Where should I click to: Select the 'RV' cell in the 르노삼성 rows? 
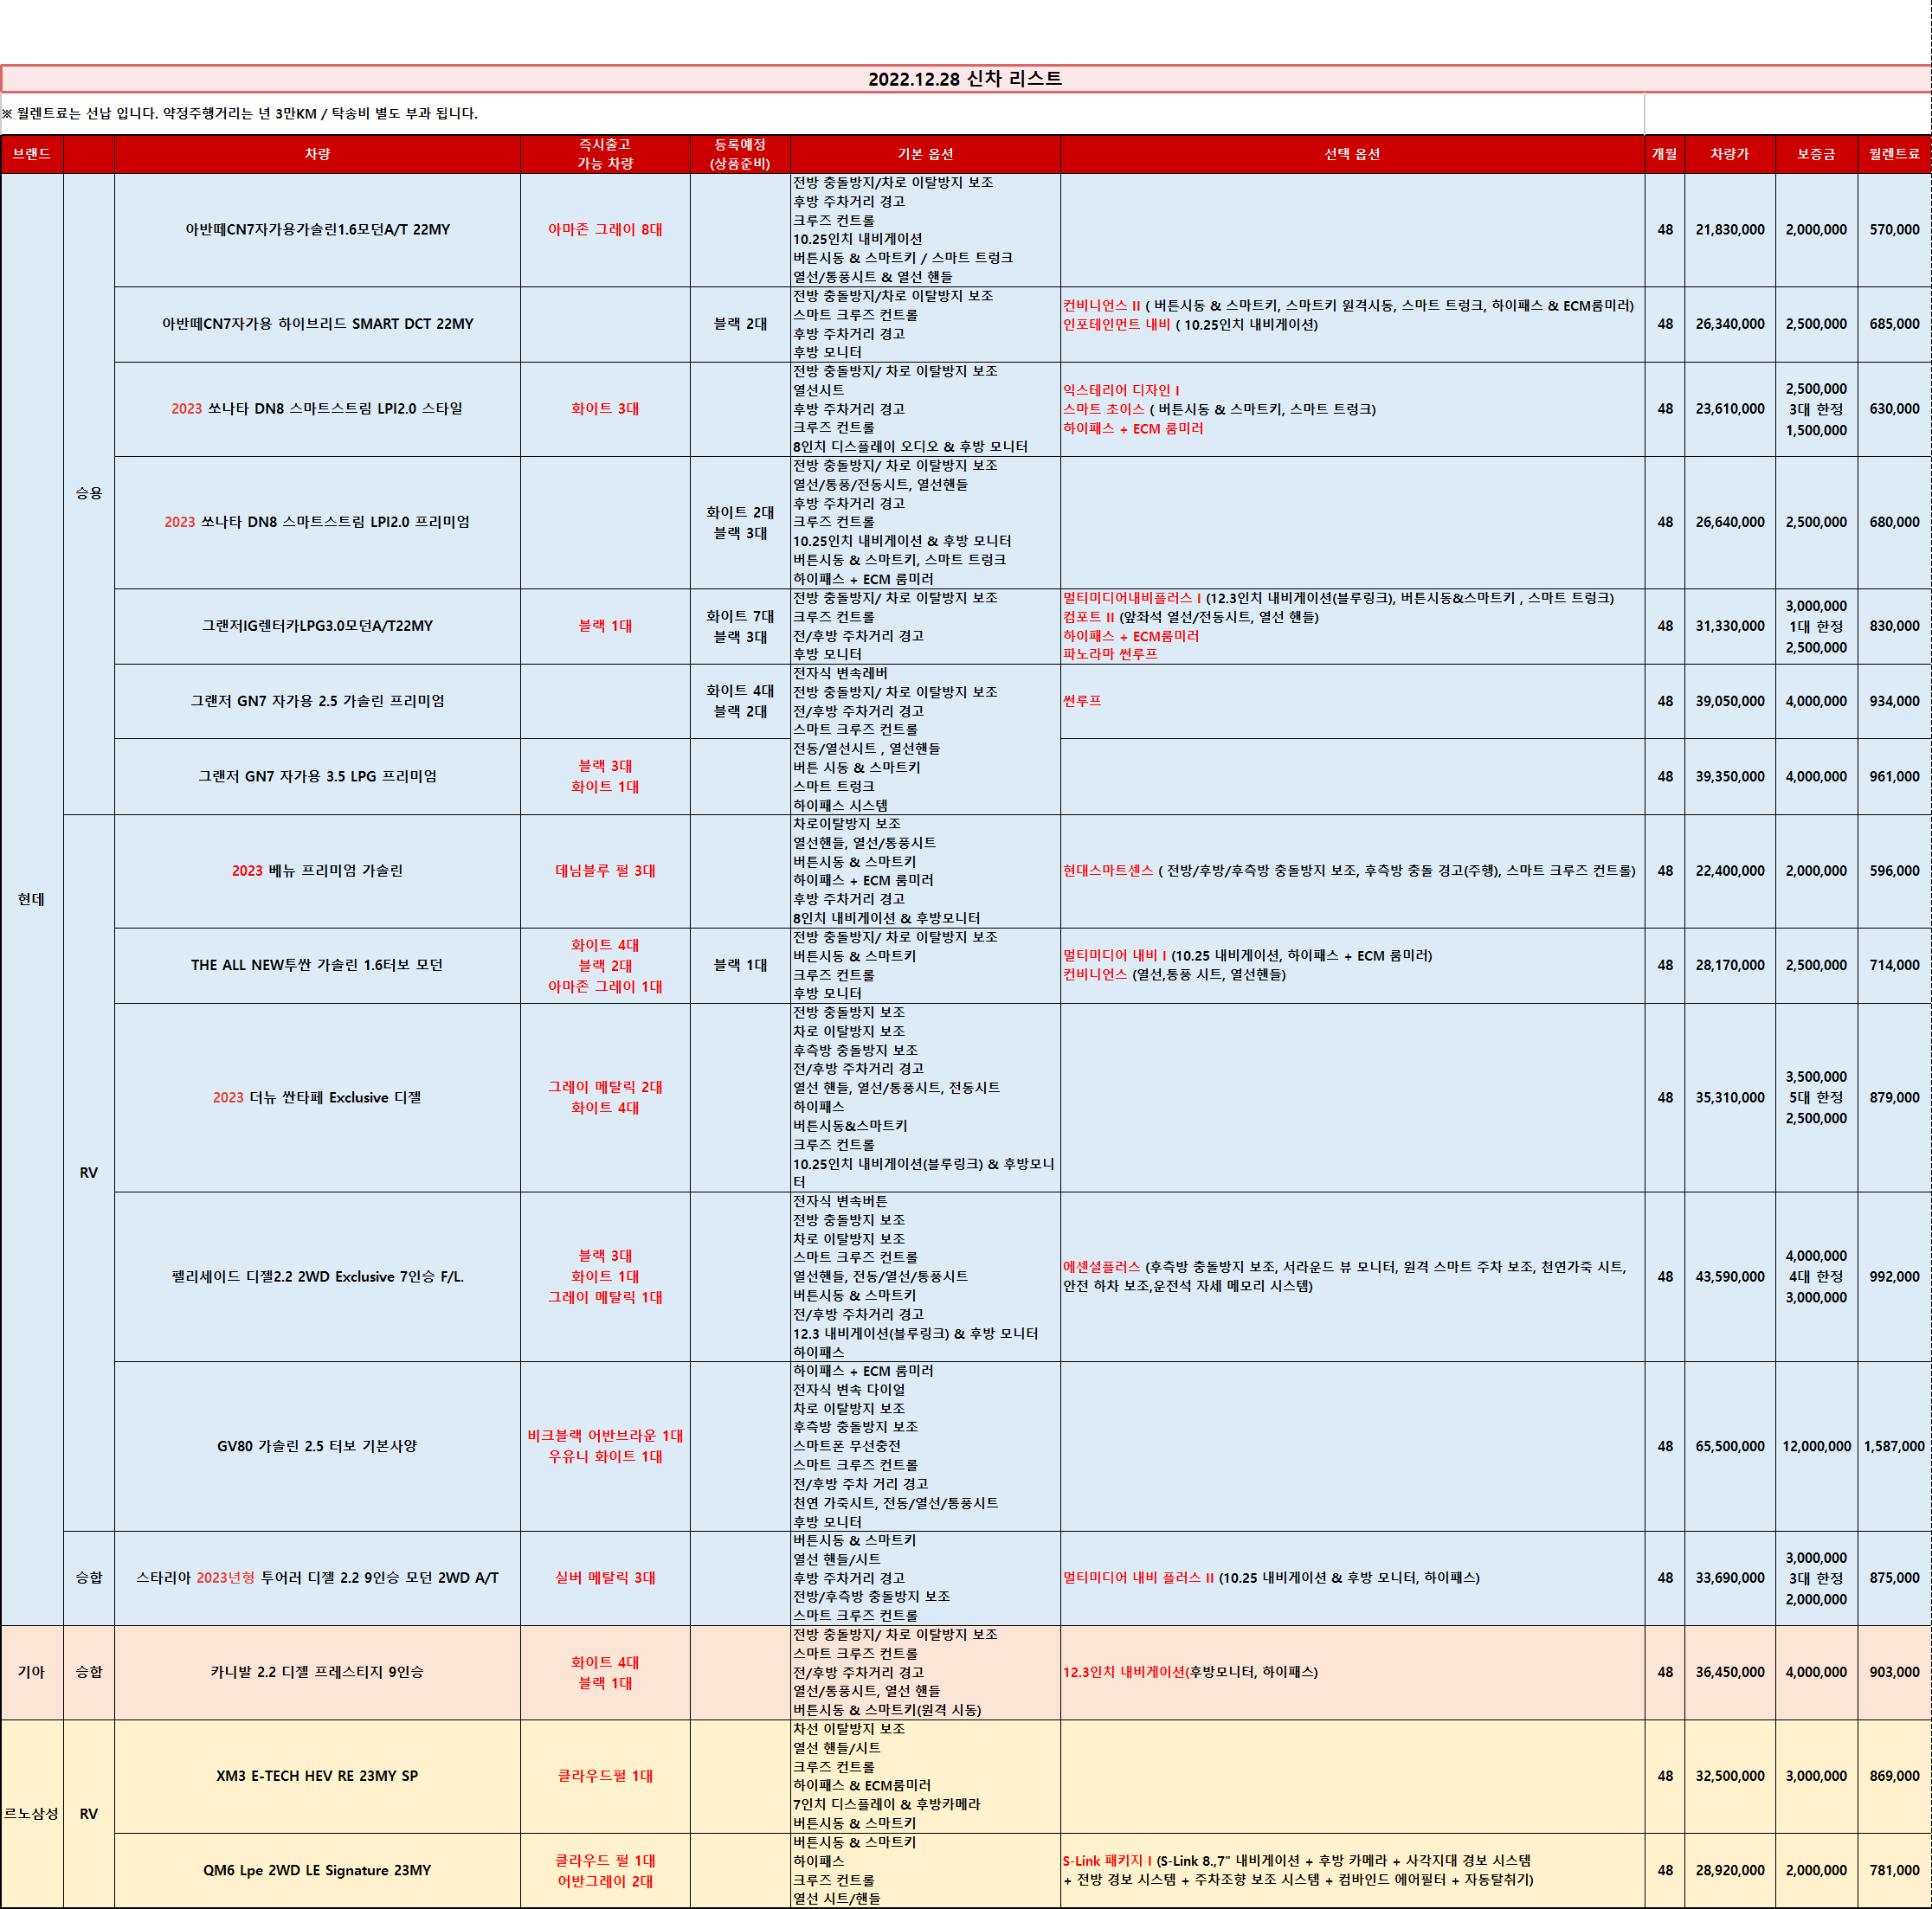[x=89, y=1814]
